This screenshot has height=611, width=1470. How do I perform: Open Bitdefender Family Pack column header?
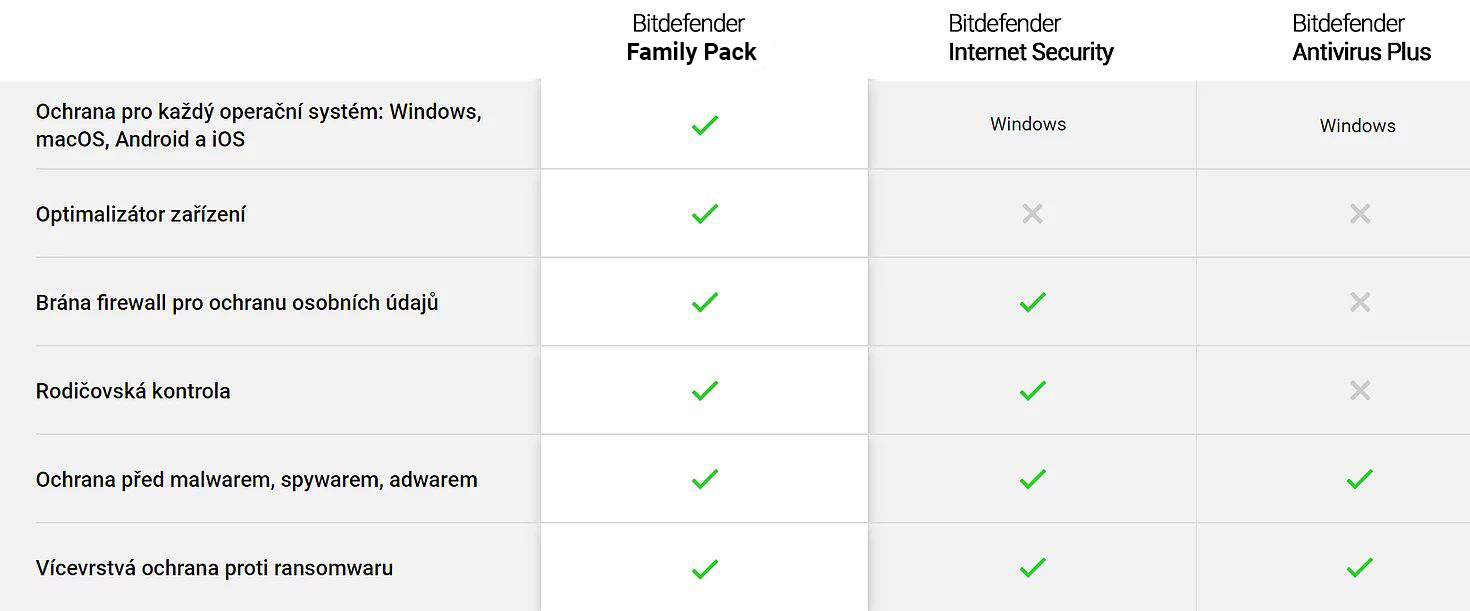point(691,38)
